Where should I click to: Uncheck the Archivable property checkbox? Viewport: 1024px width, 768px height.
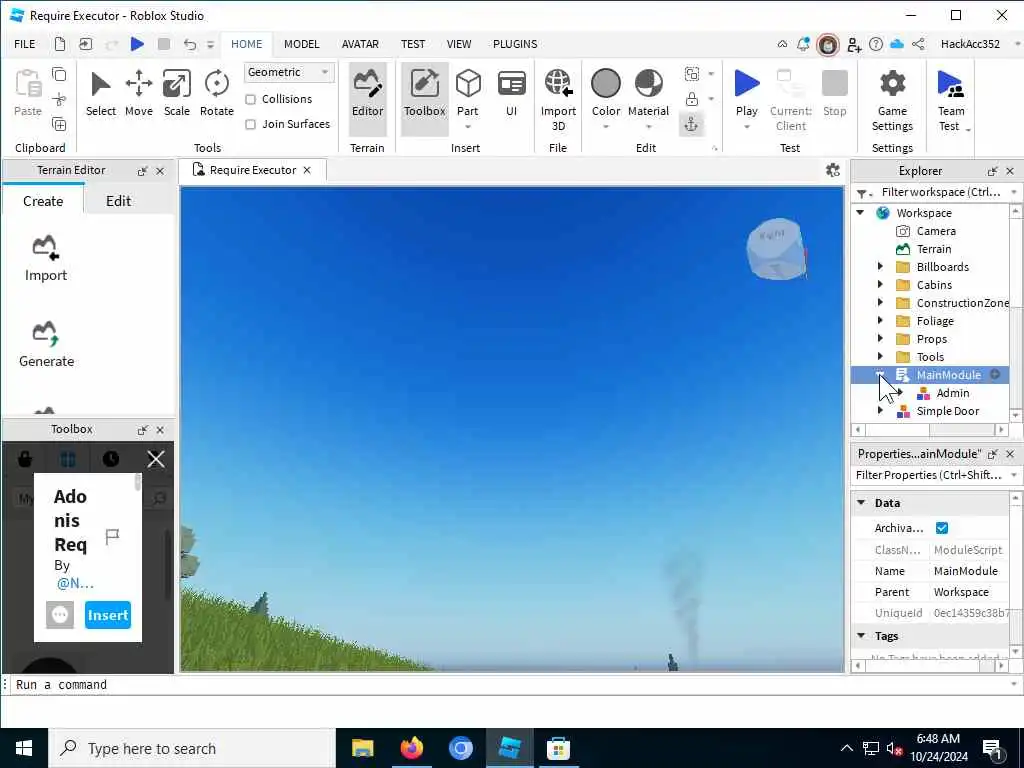(x=942, y=528)
